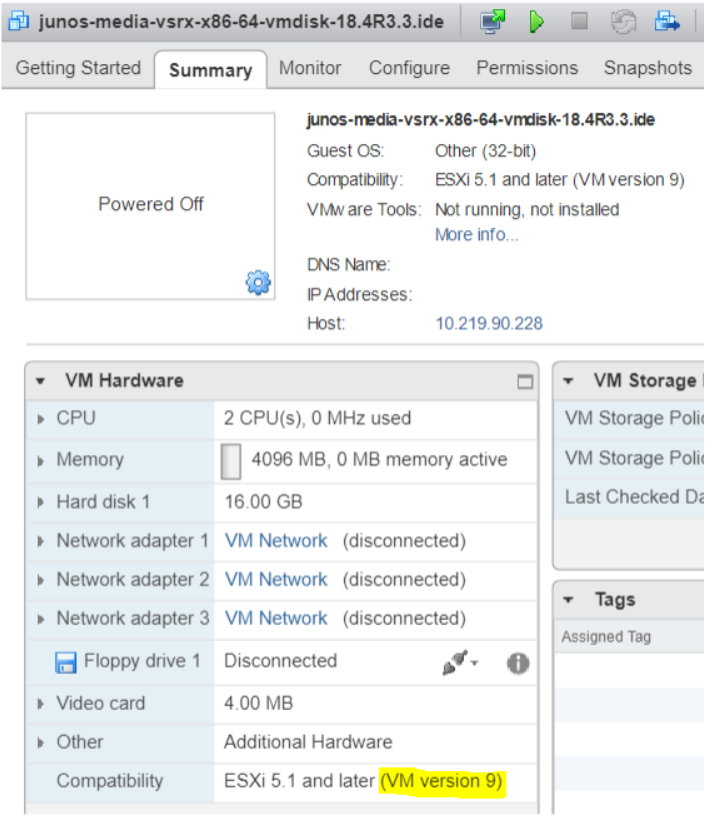The image size is (705, 819).
Task: Collapse the VM Storage panel
Action: click(568, 381)
